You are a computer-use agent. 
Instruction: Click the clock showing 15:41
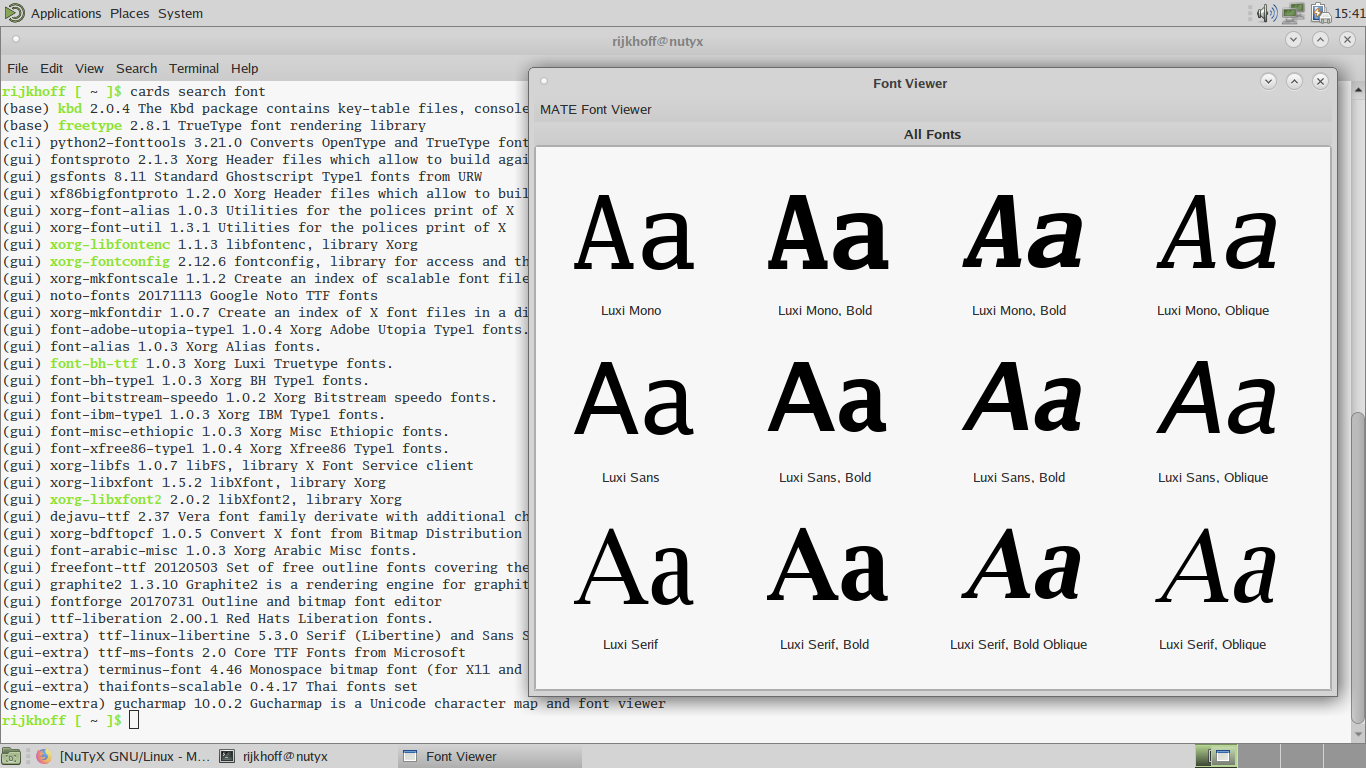(1349, 13)
